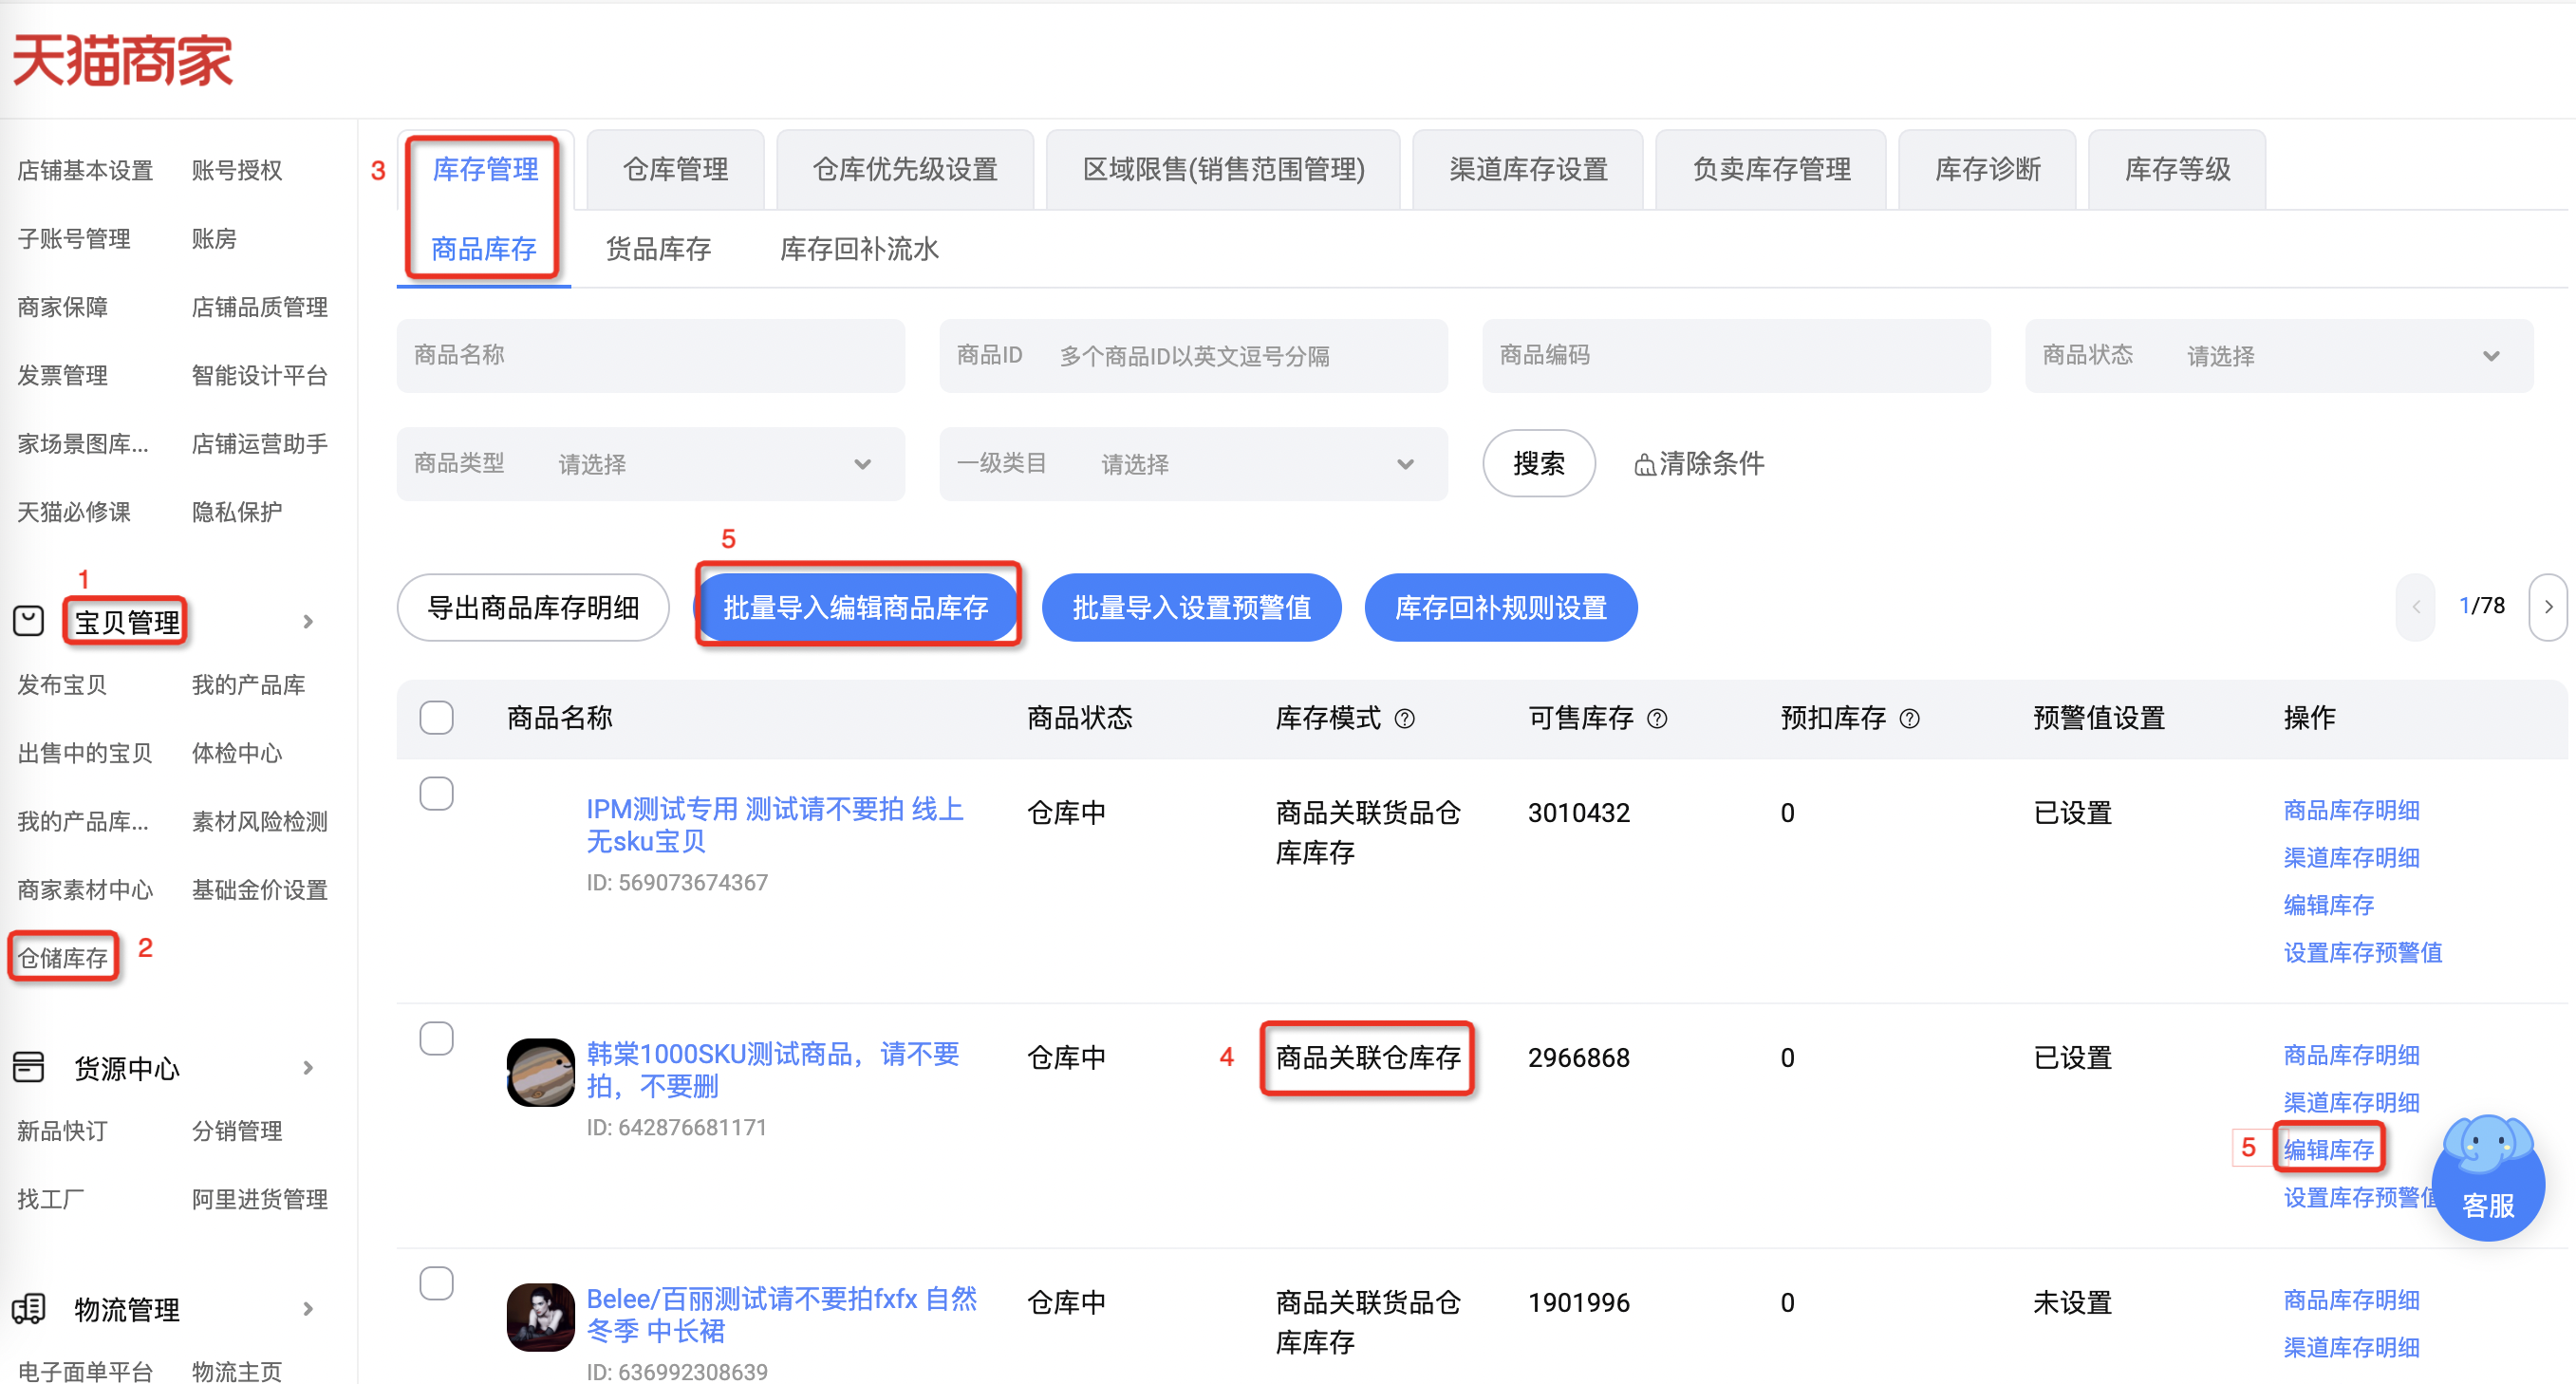Check the 韩棠1000SKU测试商品 row checkbox

436,1039
